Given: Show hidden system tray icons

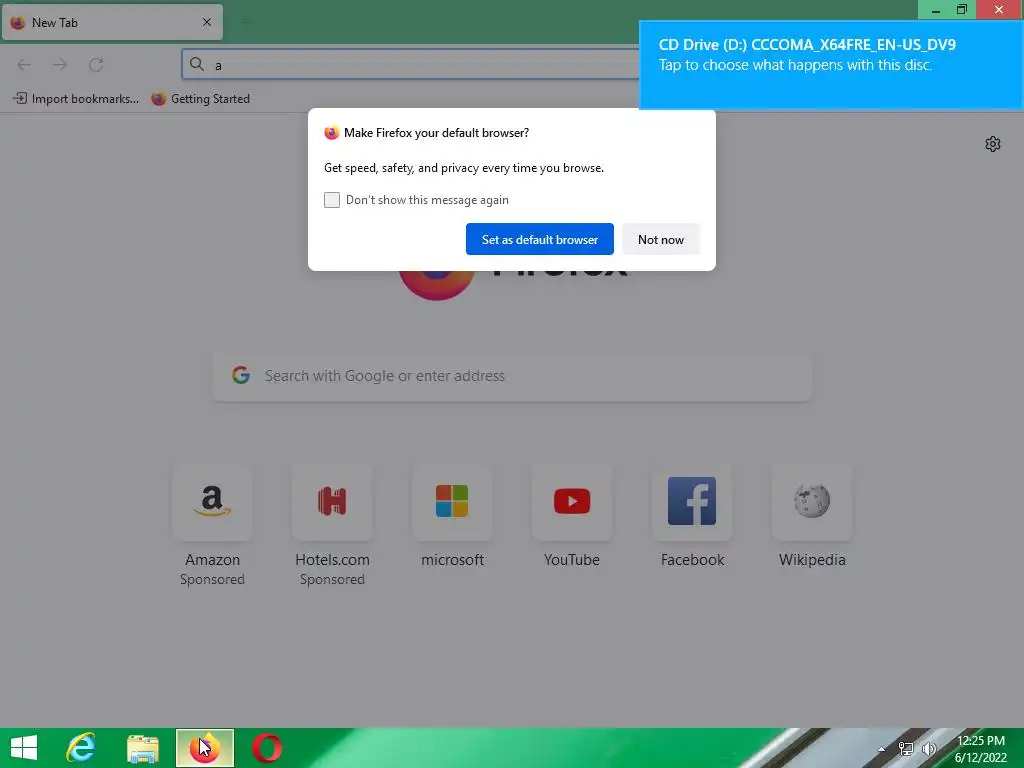Looking at the screenshot, I should click(882, 749).
